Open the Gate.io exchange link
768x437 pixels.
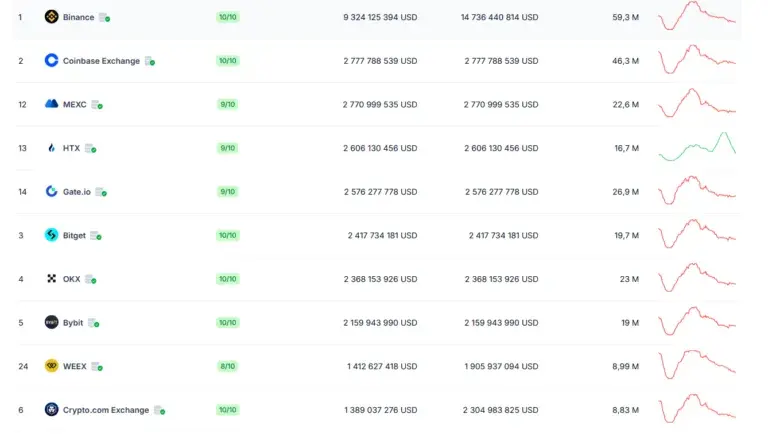[x=76, y=192]
